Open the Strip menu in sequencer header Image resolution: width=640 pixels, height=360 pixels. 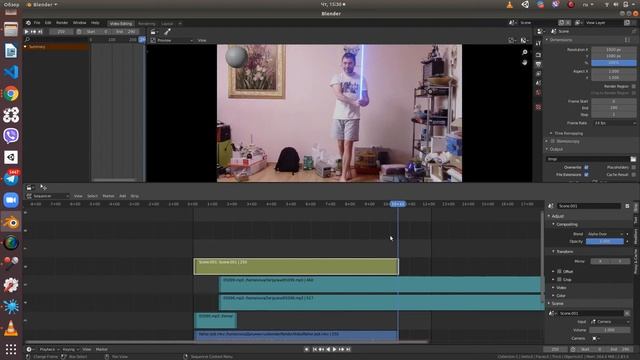[135, 196]
